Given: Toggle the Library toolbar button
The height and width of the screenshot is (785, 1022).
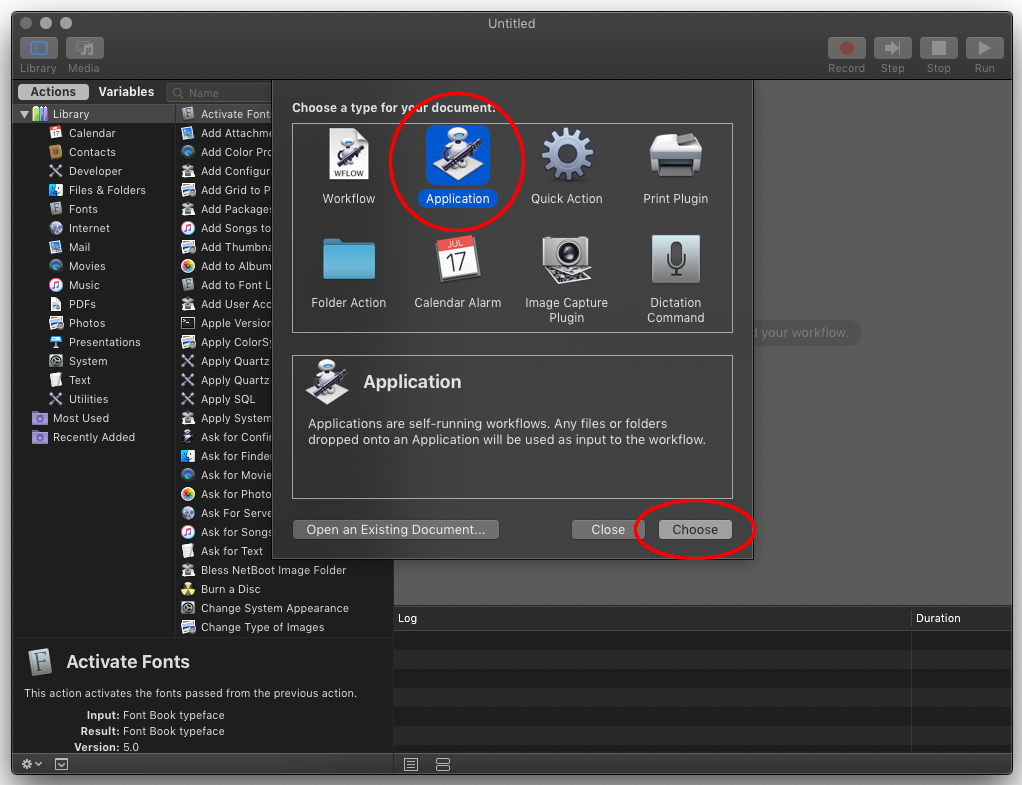Looking at the screenshot, I should [38, 48].
